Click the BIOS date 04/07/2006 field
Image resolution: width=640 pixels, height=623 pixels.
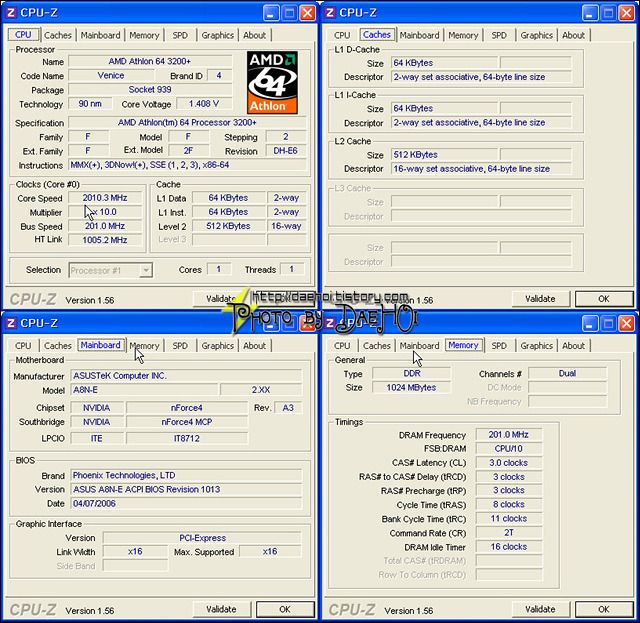point(186,503)
